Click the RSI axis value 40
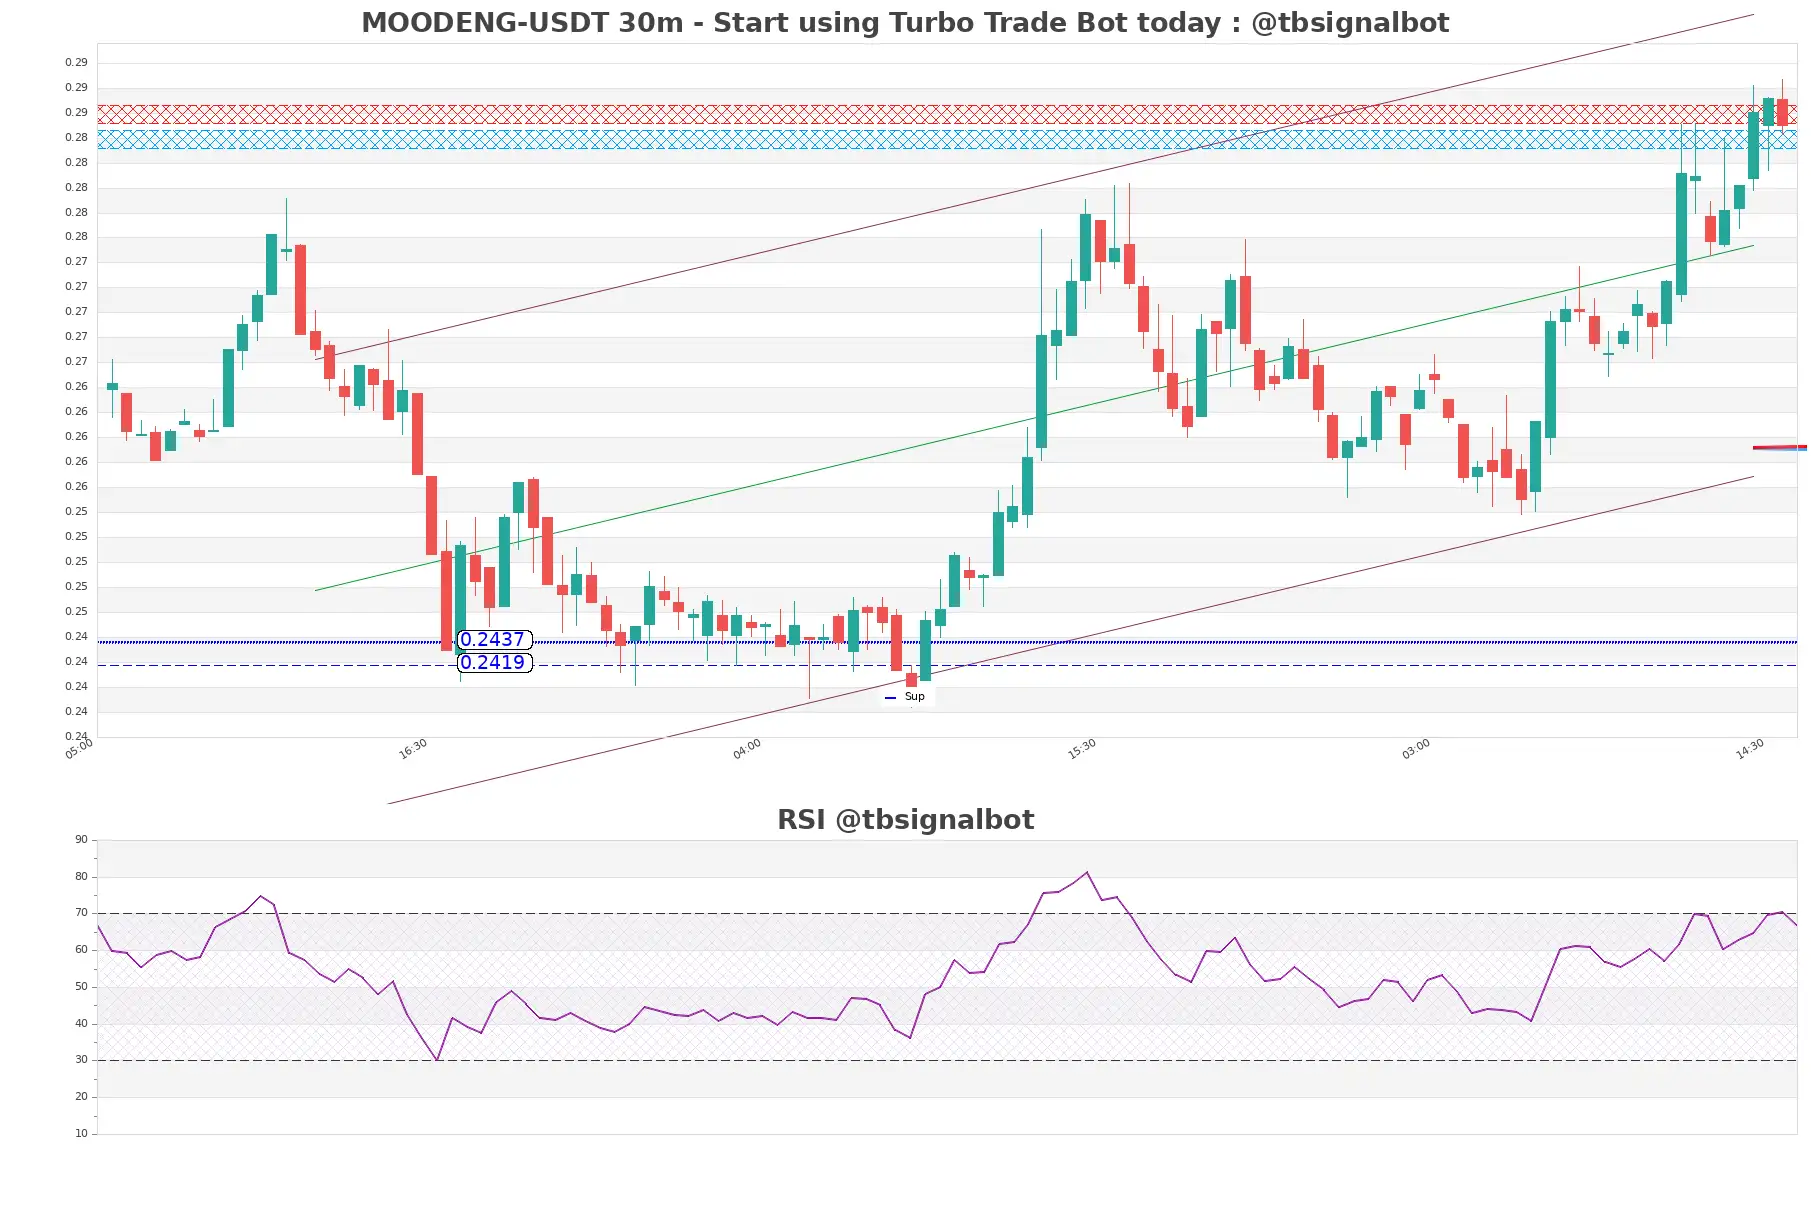This screenshot has width=1811, height=1208. (x=81, y=1024)
